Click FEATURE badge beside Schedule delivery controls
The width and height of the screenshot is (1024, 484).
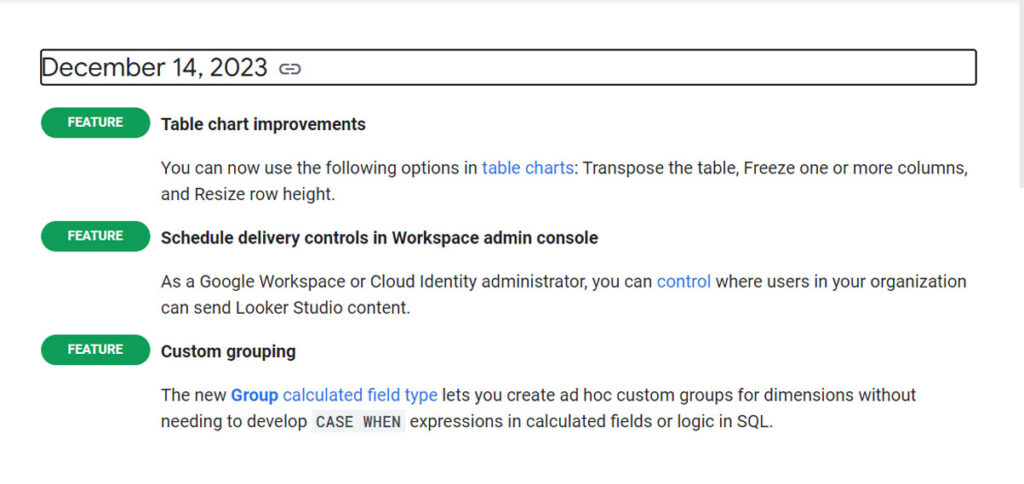coord(95,236)
